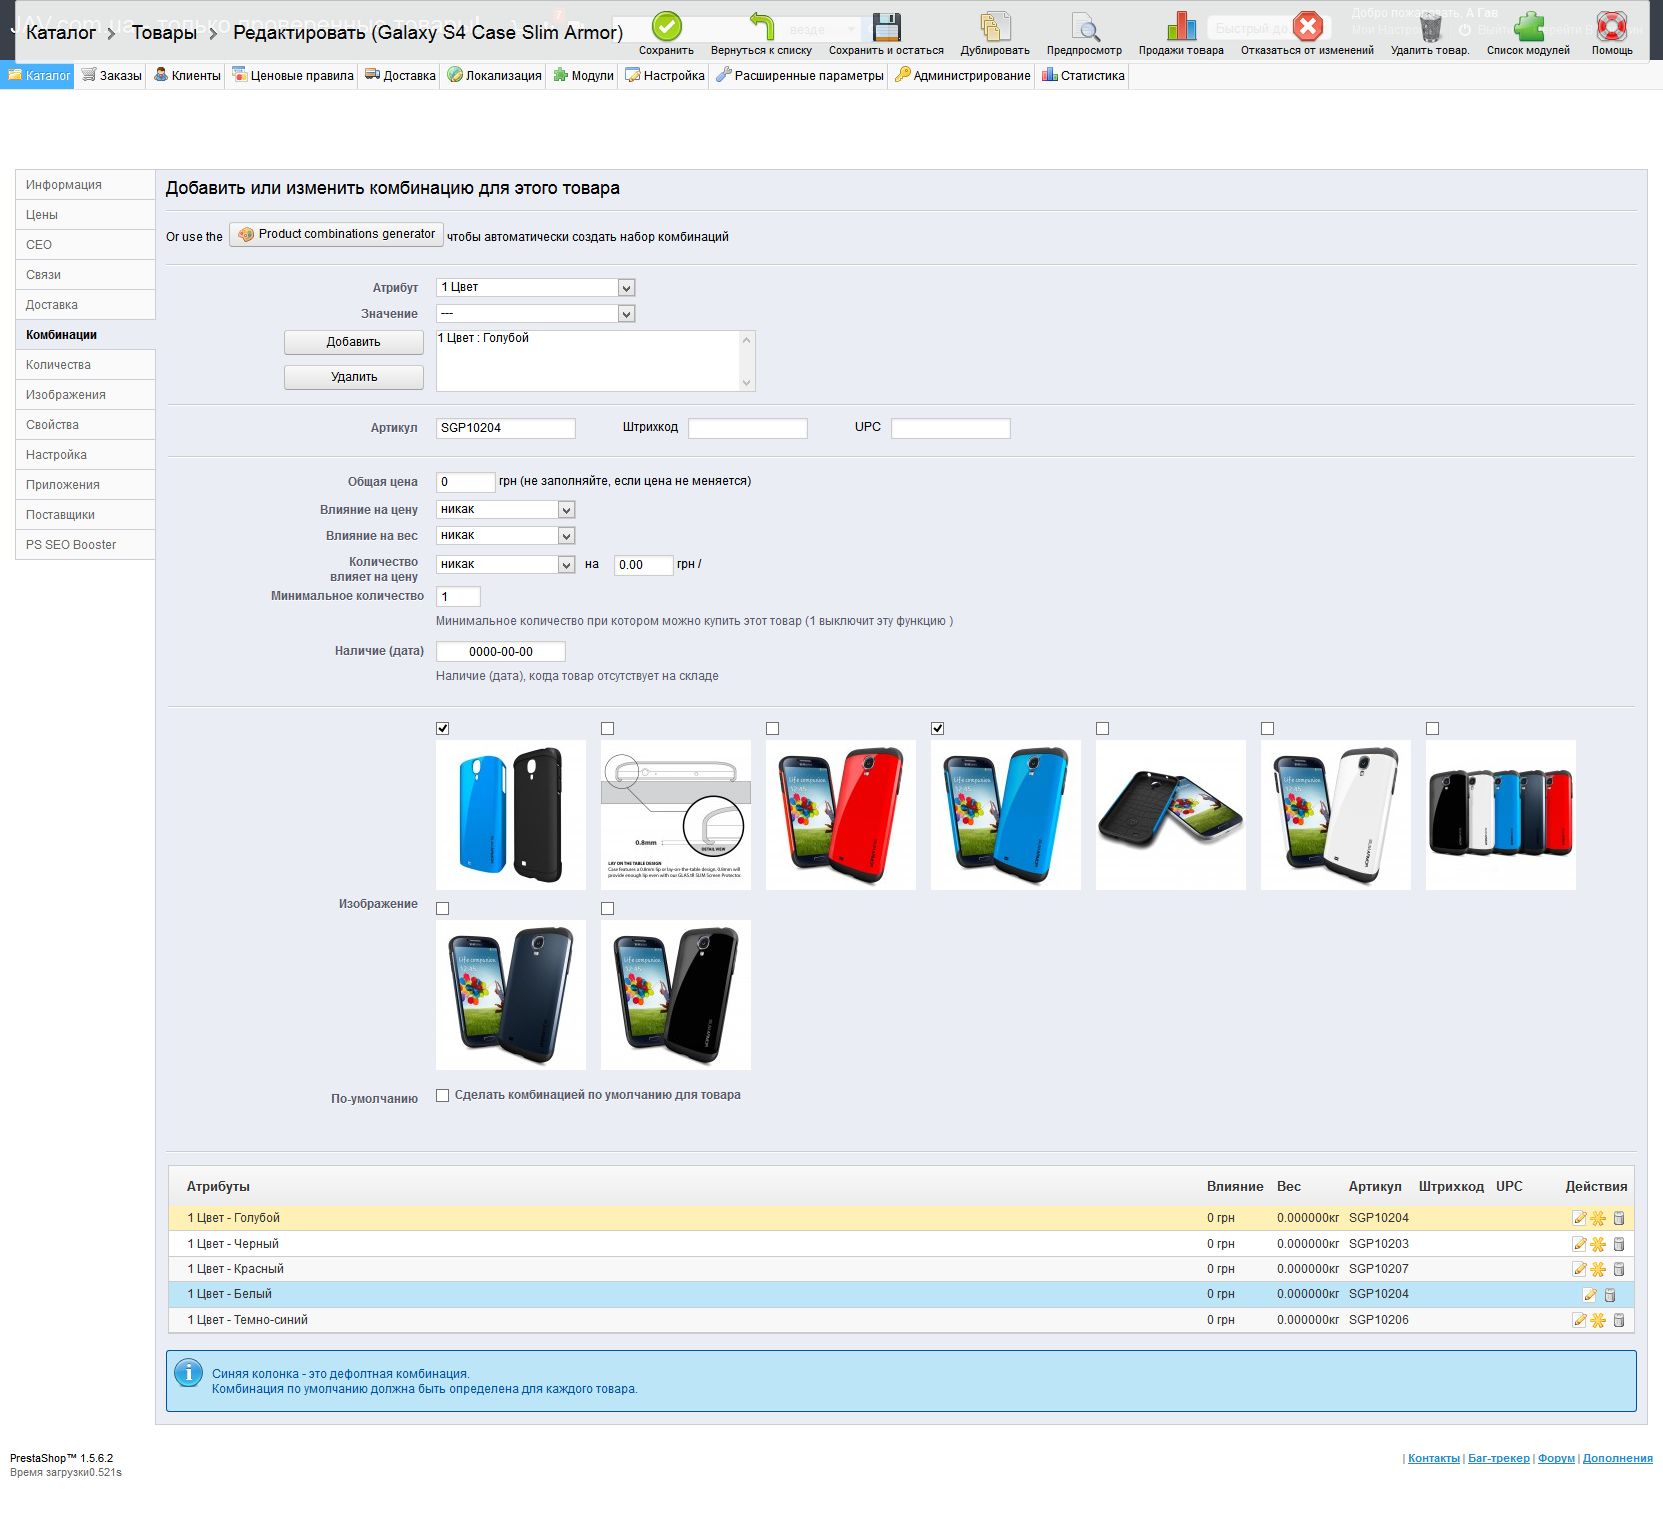Delete the Черный combination row
The image size is (1663, 1515).
tap(1619, 1244)
